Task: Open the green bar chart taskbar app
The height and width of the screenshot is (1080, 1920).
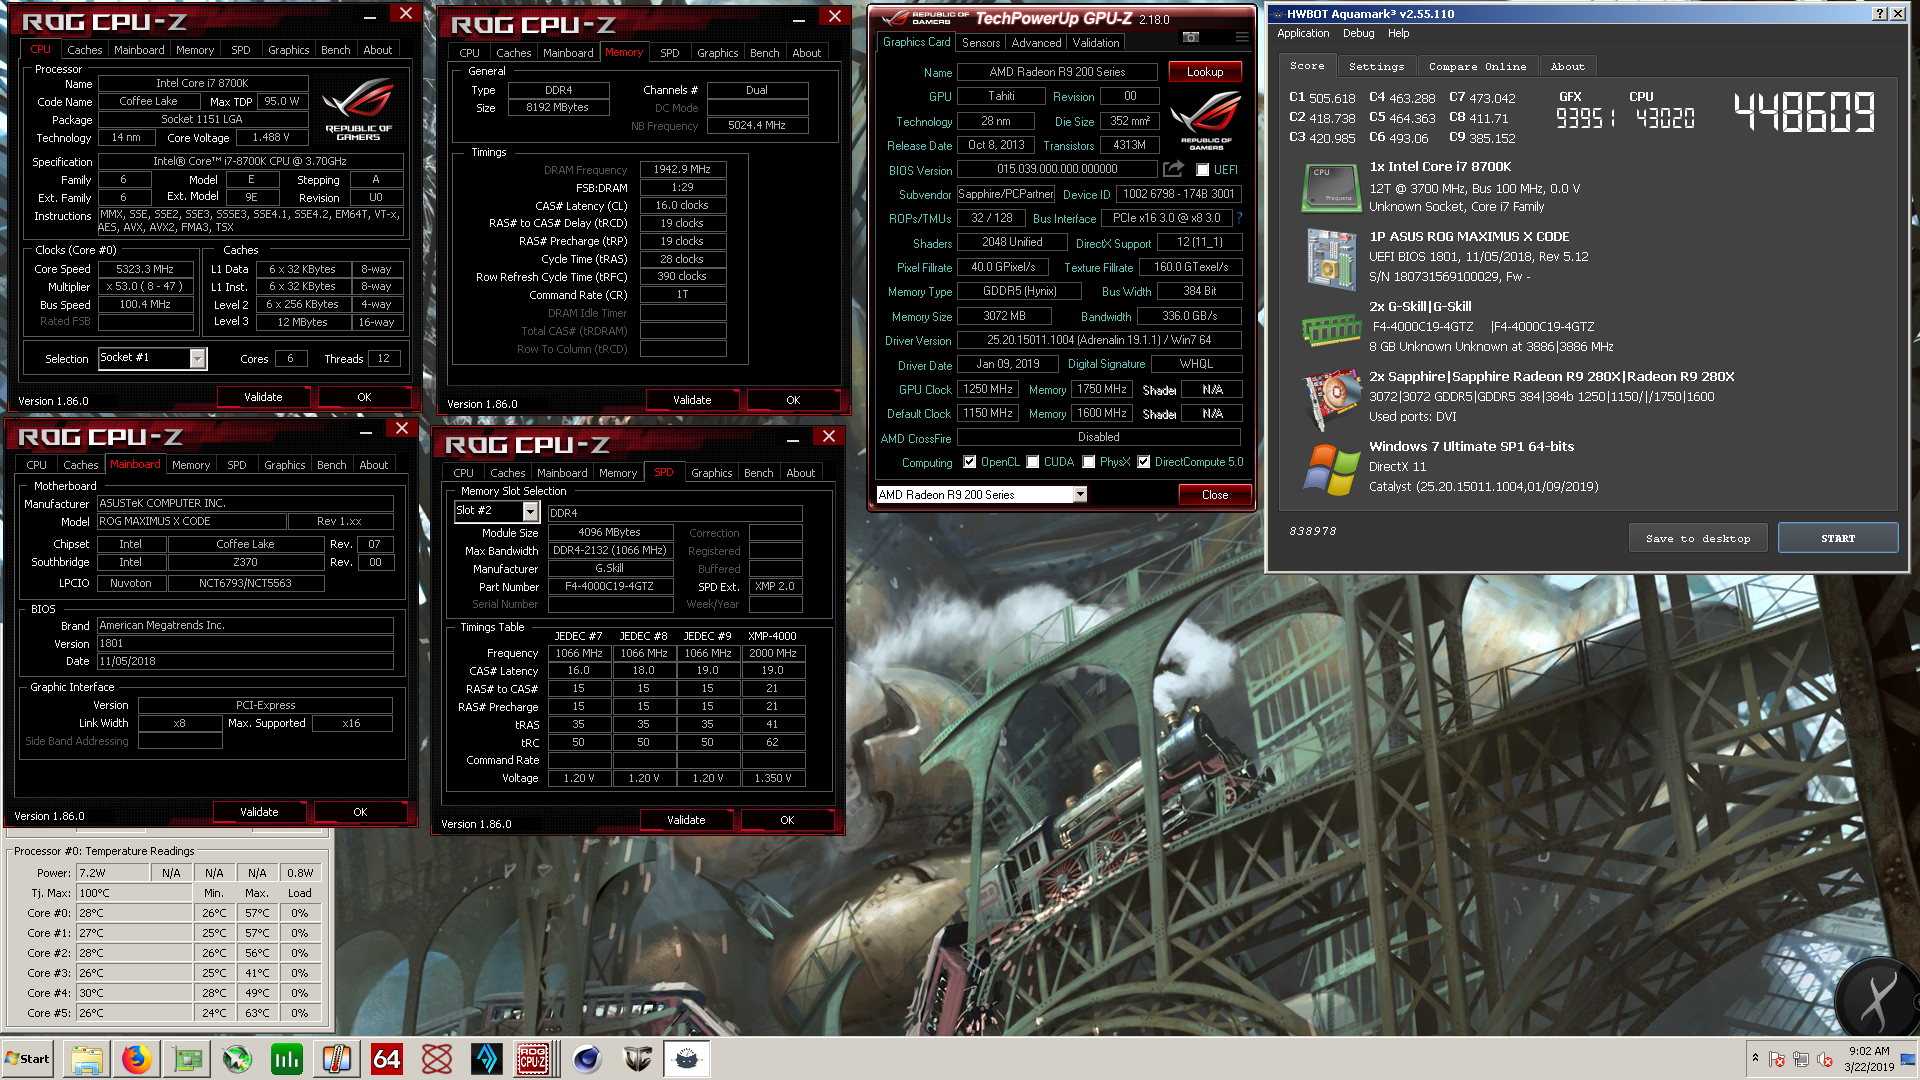Action: pos(287,1058)
